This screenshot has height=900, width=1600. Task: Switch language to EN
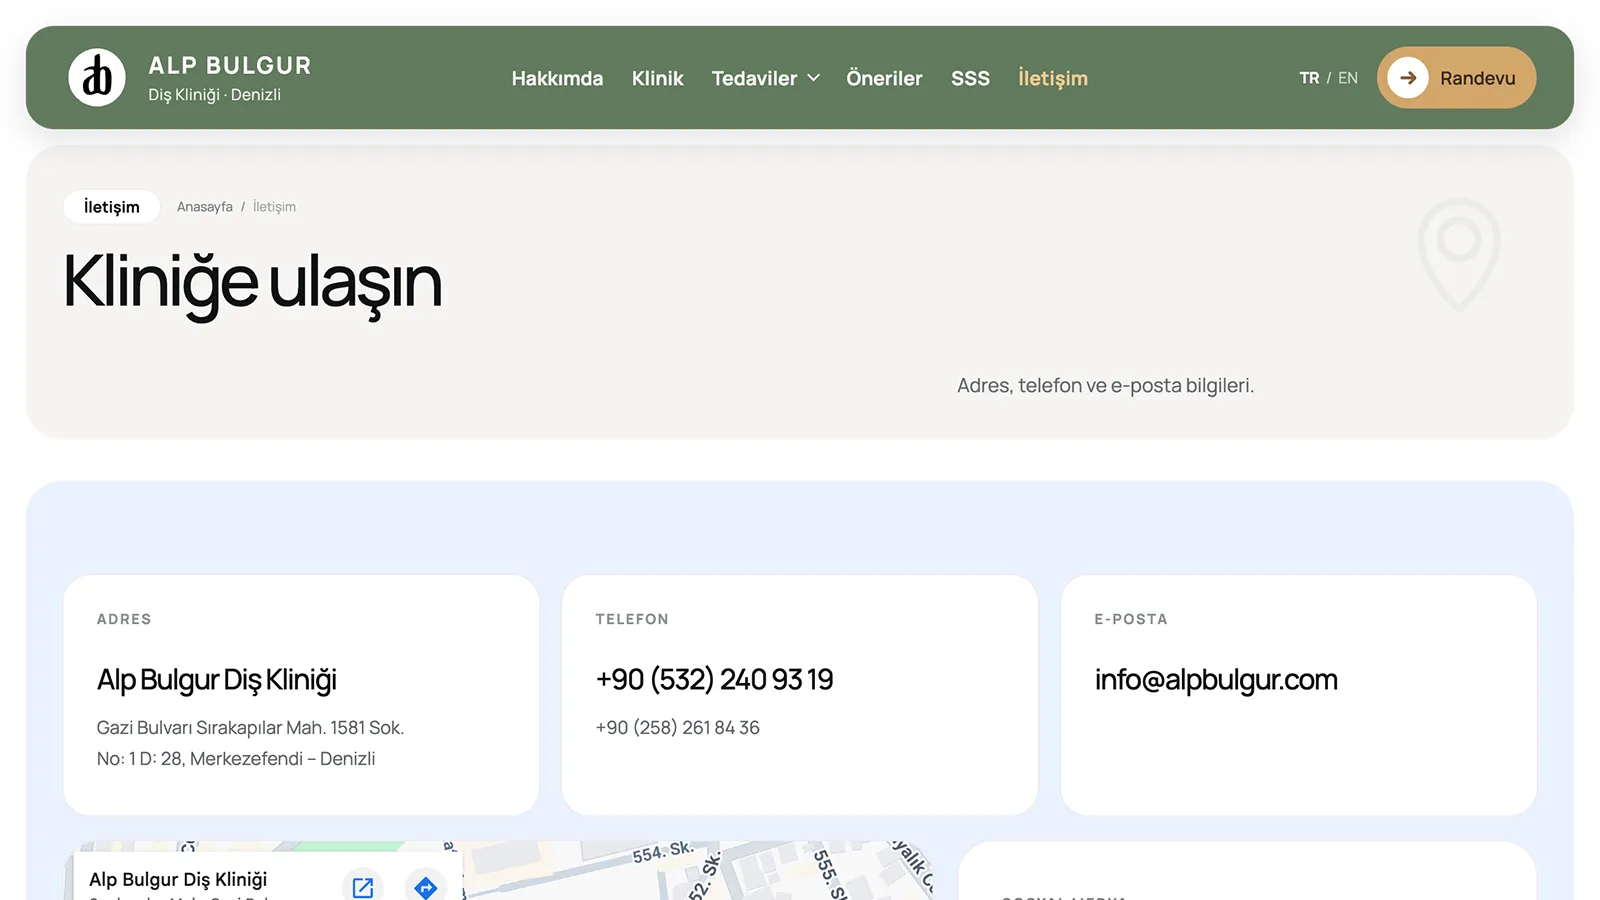click(x=1348, y=78)
